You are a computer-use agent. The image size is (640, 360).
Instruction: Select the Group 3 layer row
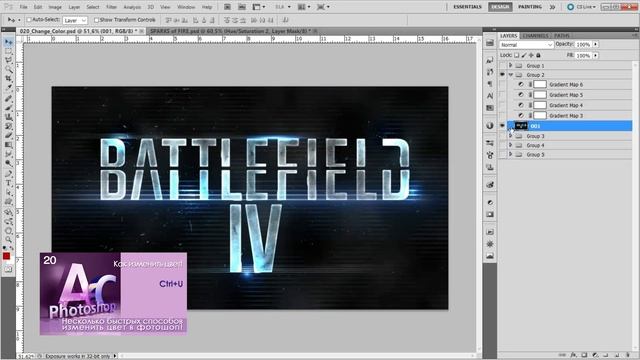pyautogui.click(x=565, y=136)
